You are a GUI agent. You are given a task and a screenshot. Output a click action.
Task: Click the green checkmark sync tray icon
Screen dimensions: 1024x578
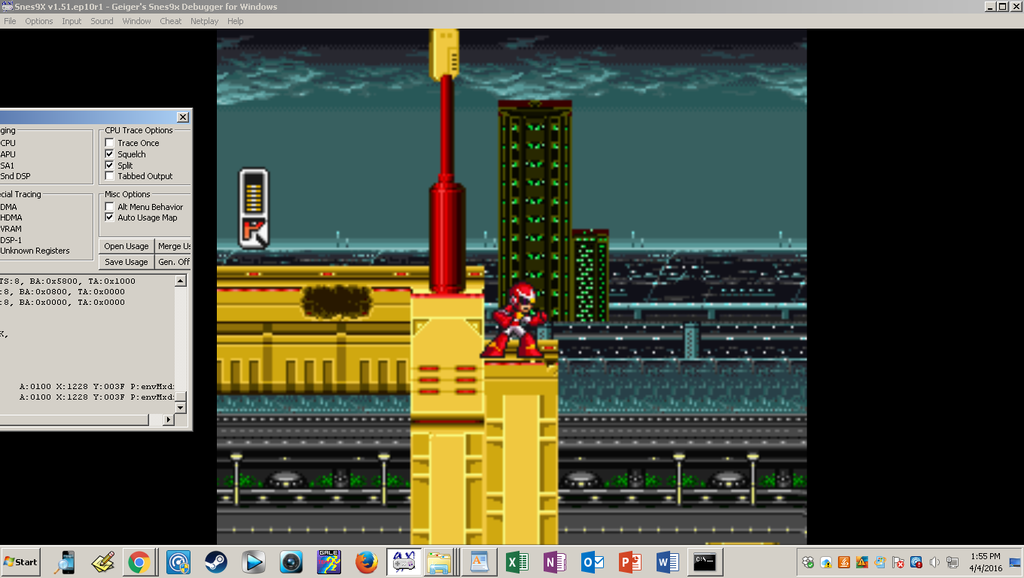[808, 562]
